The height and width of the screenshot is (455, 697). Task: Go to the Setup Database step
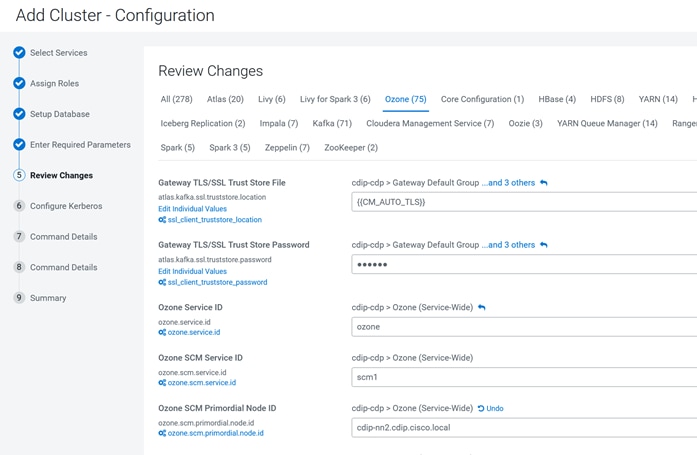pos(60,114)
